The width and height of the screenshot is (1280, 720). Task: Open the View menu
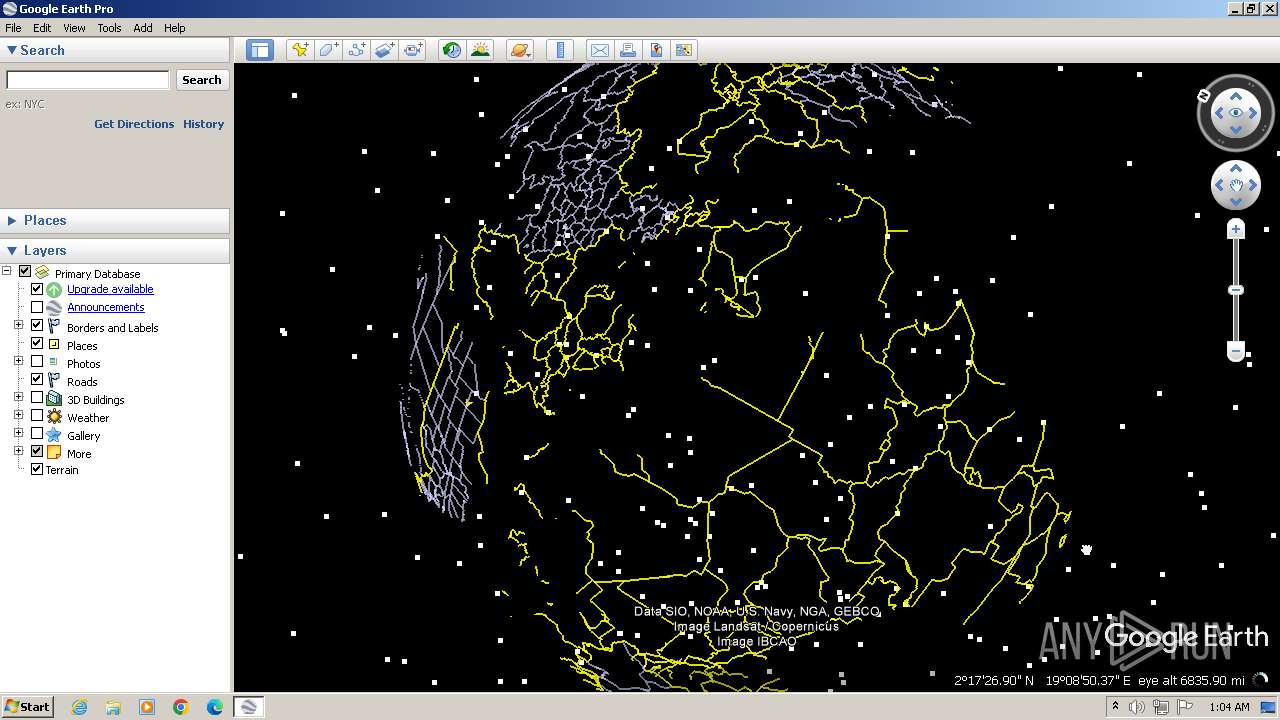(74, 28)
